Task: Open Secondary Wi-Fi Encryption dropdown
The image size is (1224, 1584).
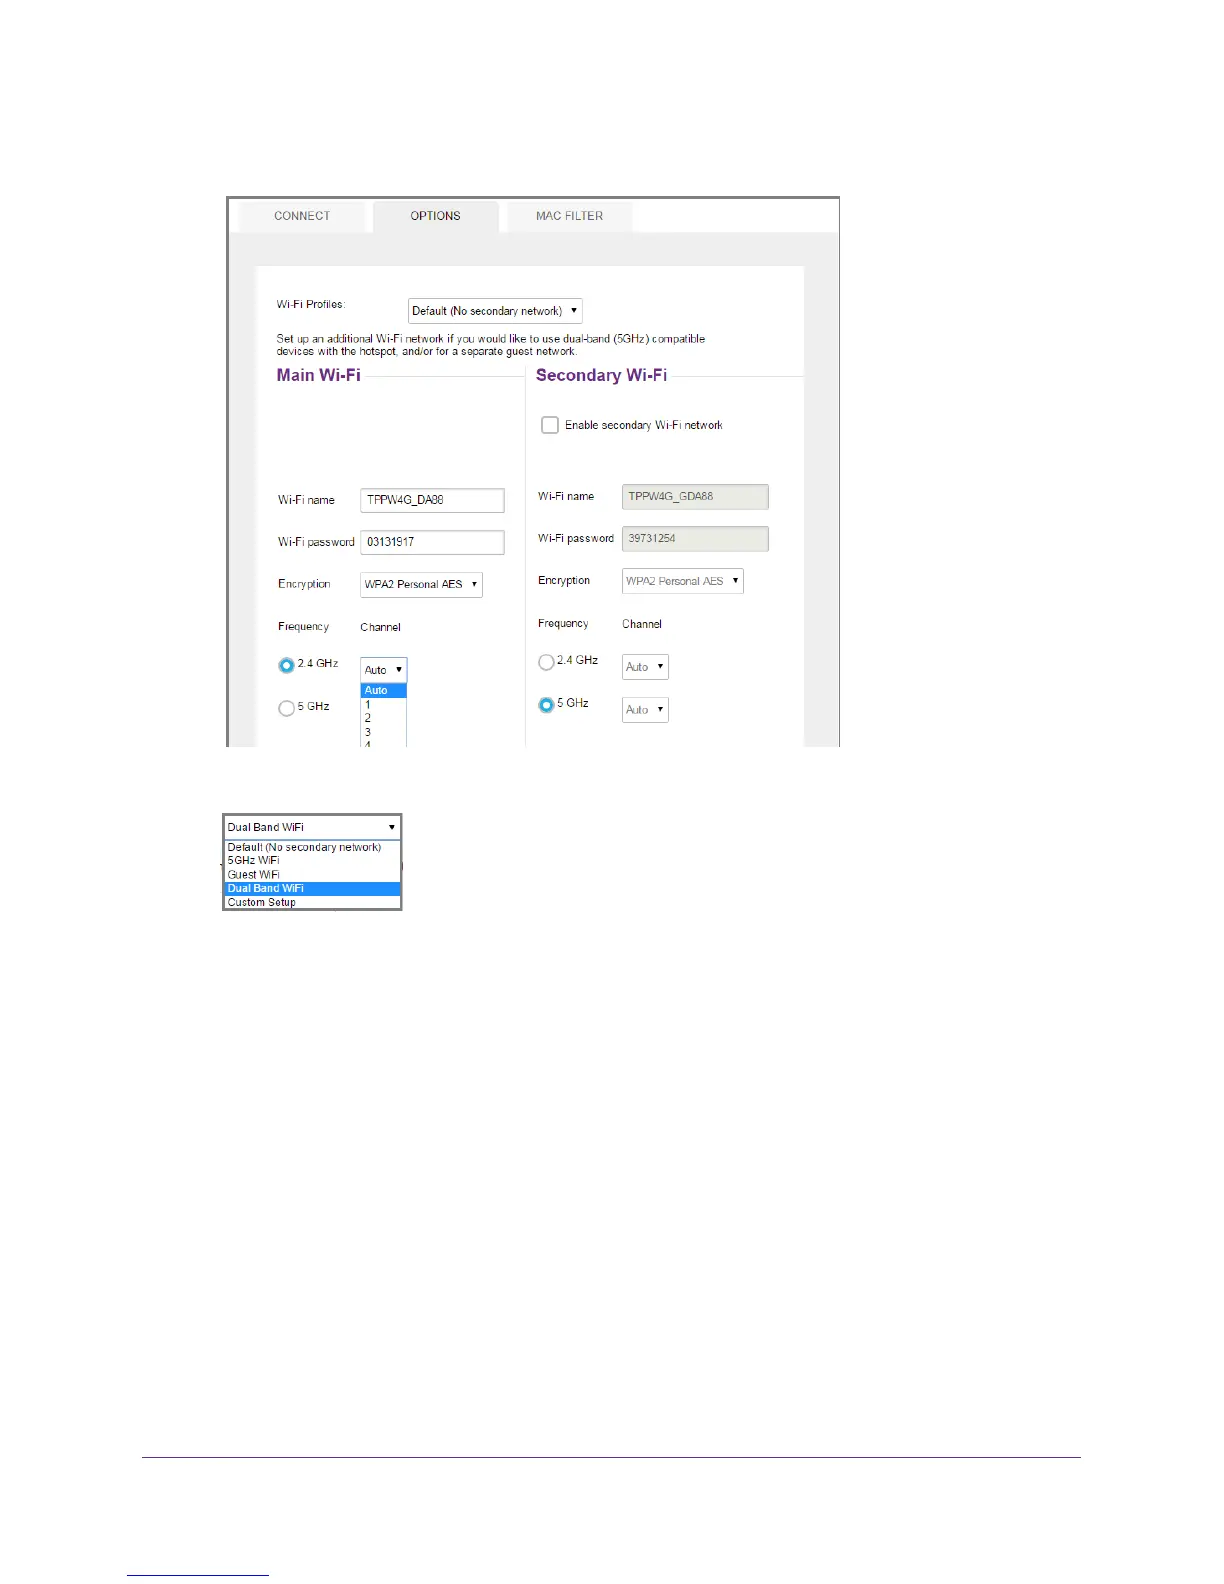Action: (x=683, y=581)
